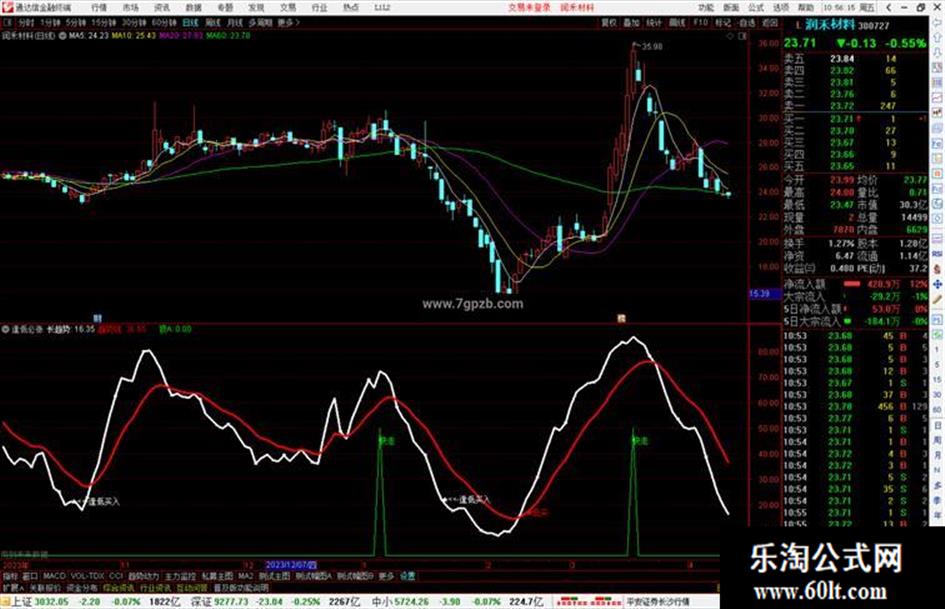The image size is (945, 609).
Task: Click the 中小 5724.26 index readout
Action: coord(400,601)
